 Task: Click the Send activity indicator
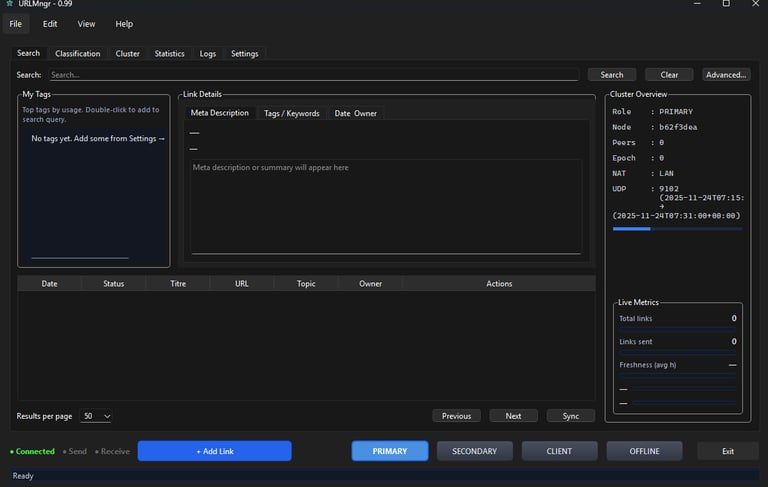pos(74,451)
